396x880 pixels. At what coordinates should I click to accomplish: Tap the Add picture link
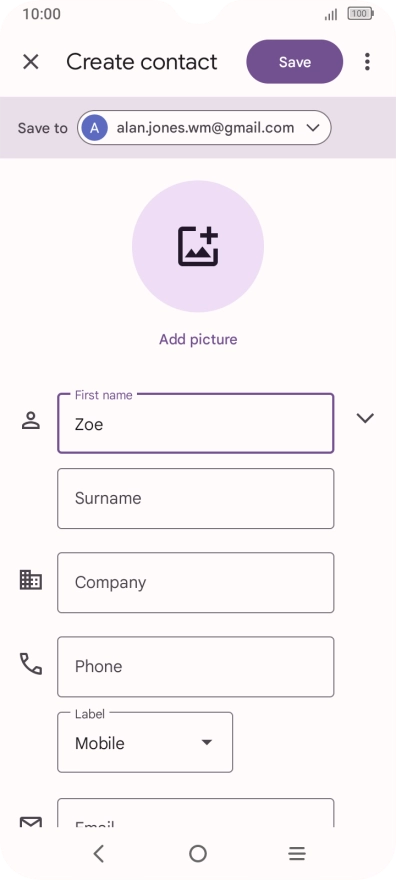click(198, 340)
